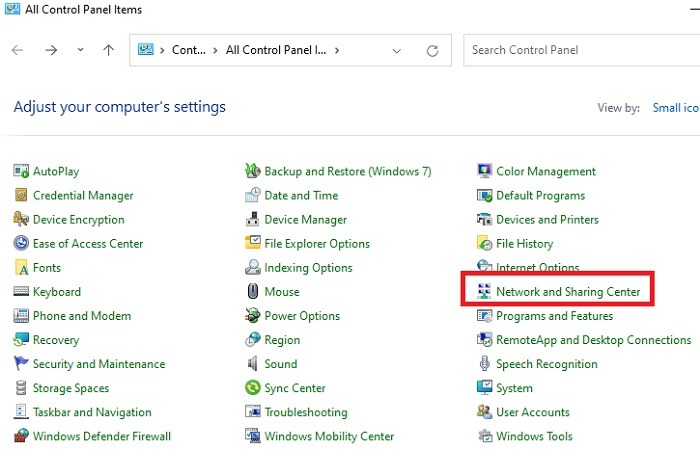700x450 pixels.
Task: Open the Troubleshooting icon
Action: (x=253, y=412)
